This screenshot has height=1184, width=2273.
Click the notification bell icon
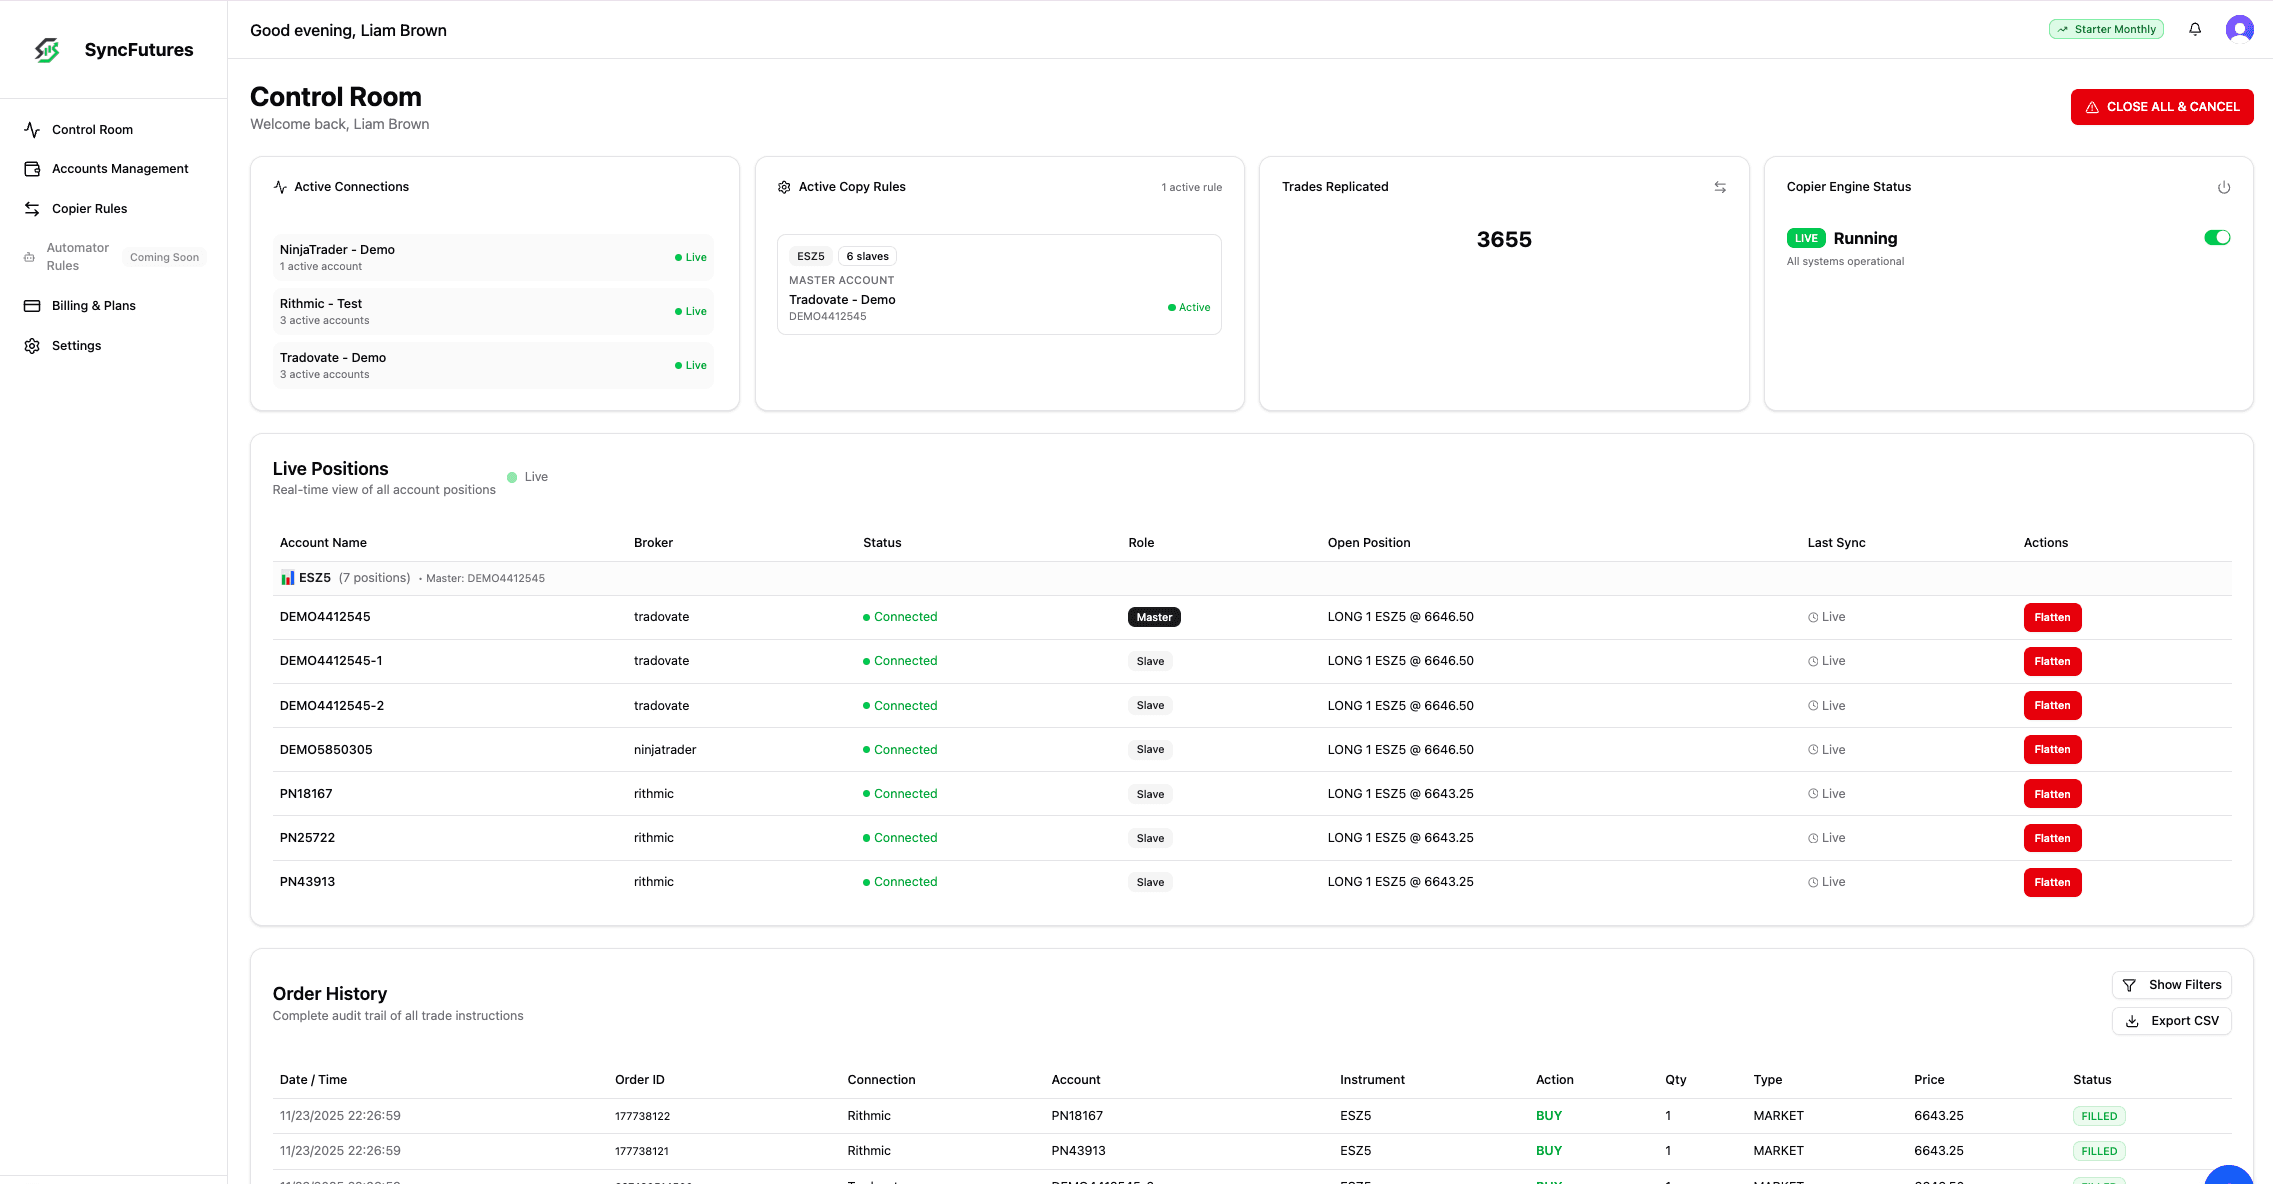2195,29
